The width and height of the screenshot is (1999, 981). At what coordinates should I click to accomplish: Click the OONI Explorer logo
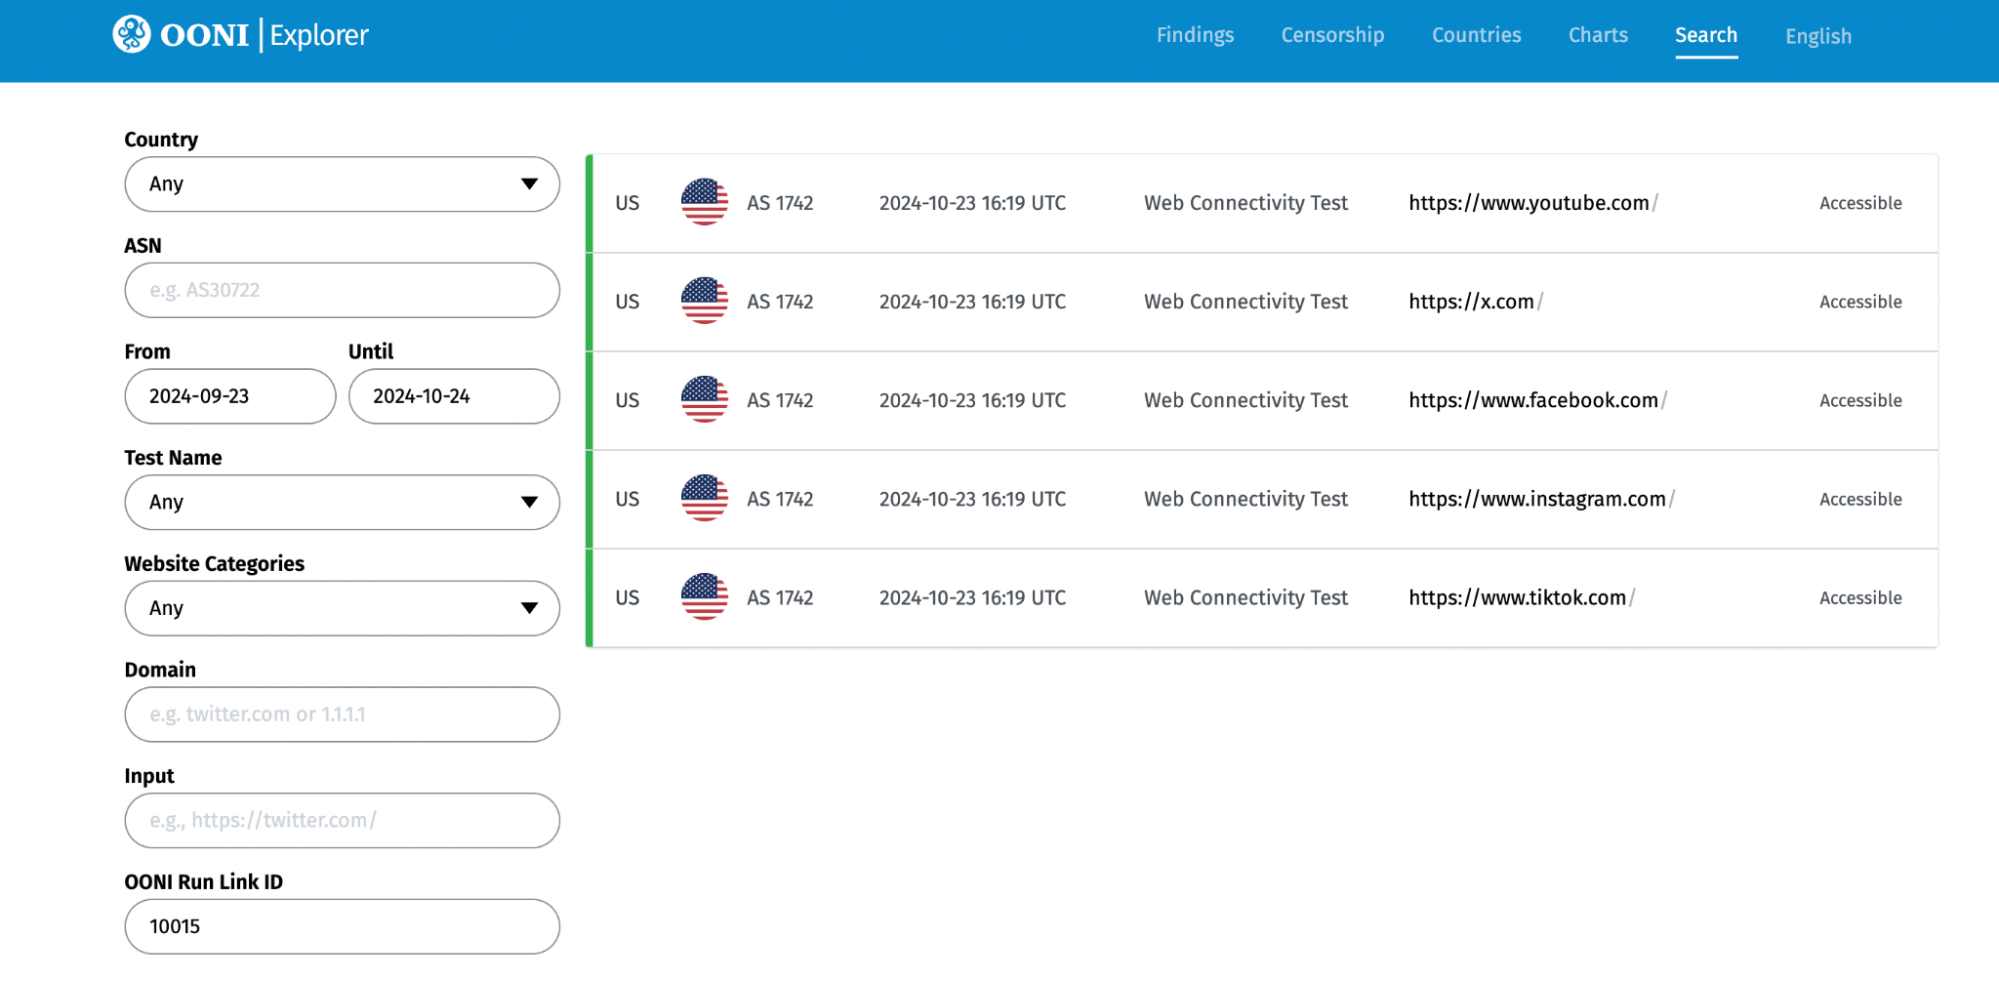pyautogui.click(x=240, y=35)
